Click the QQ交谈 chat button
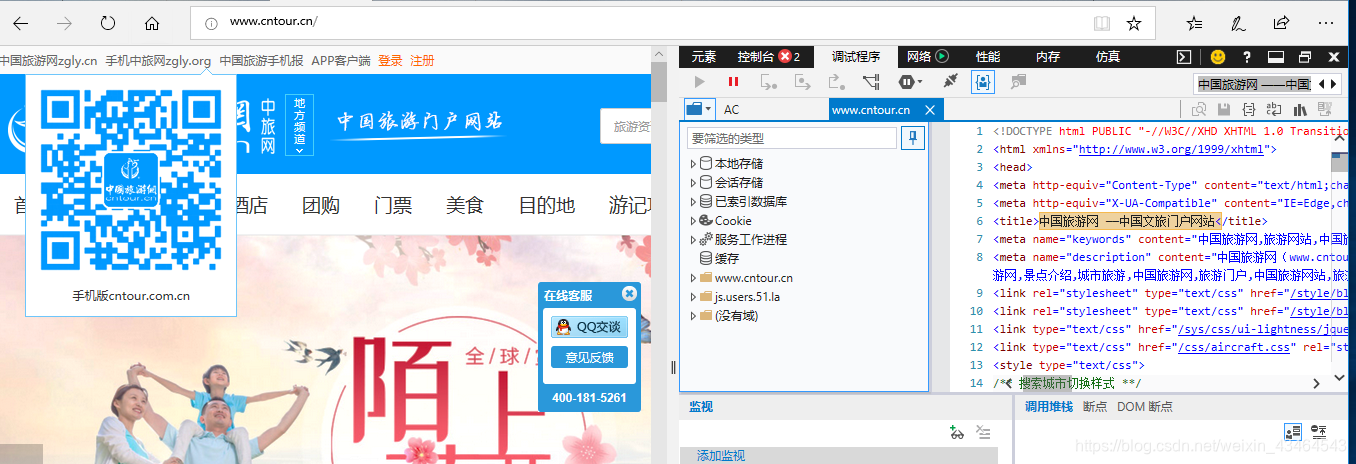Image resolution: width=1356 pixels, height=464 pixels. click(589, 327)
